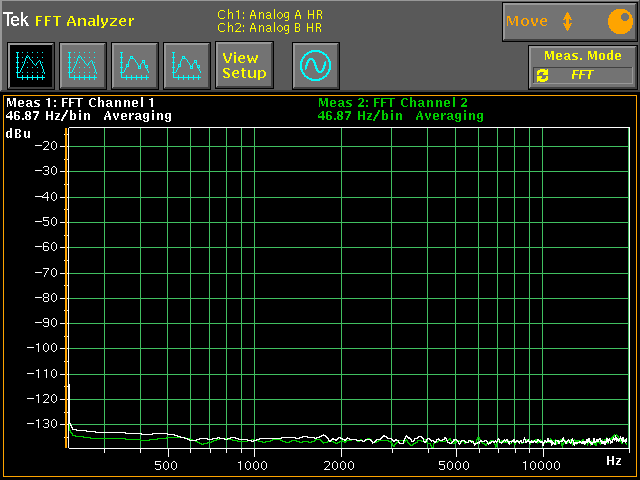Select the Meas 1: FFT Channel 1 label
The image size is (640, 480).
point(81,103)
